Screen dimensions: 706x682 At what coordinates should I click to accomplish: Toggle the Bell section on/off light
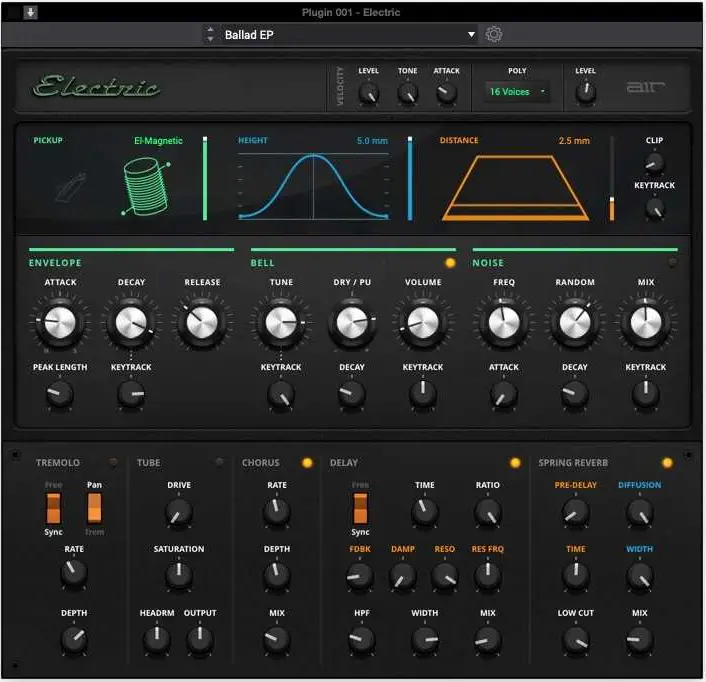pyautogui.click(x=449, y=263)
